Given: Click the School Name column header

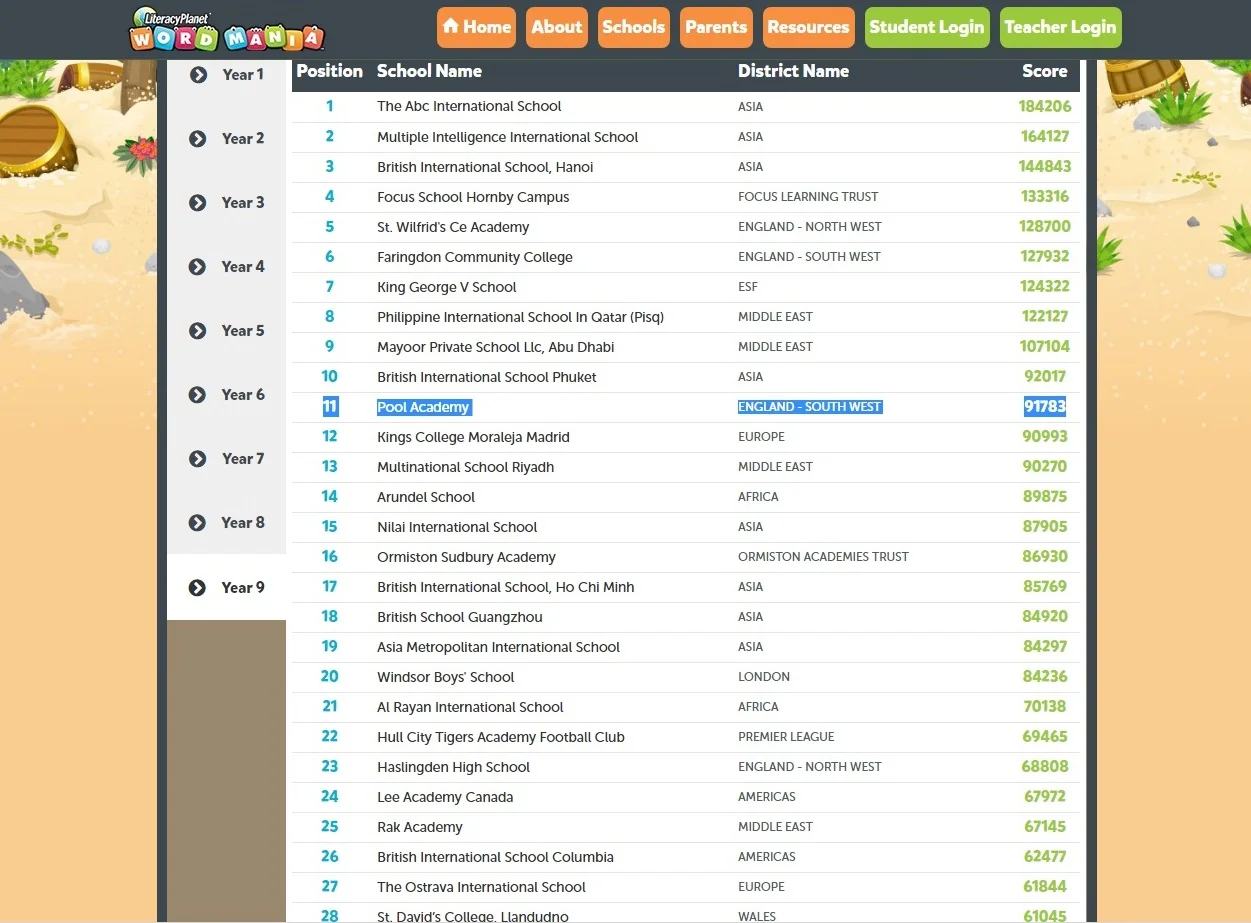Looking at the screenshot, I should point(429,71).
